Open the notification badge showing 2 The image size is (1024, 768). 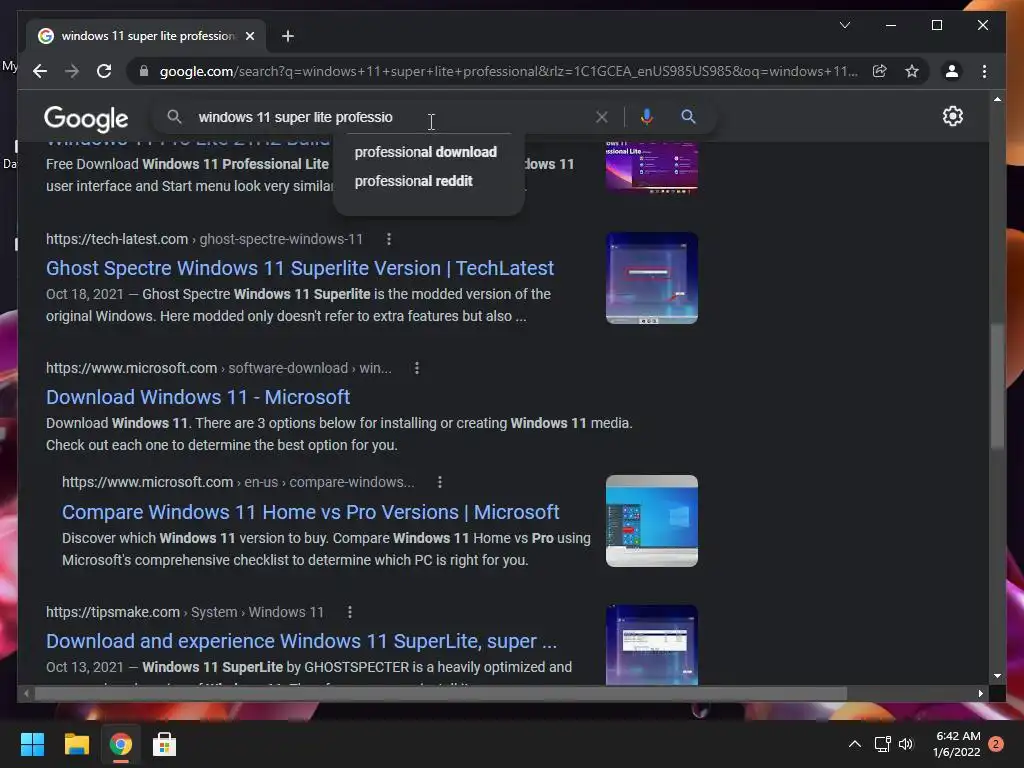click(996, 744)
